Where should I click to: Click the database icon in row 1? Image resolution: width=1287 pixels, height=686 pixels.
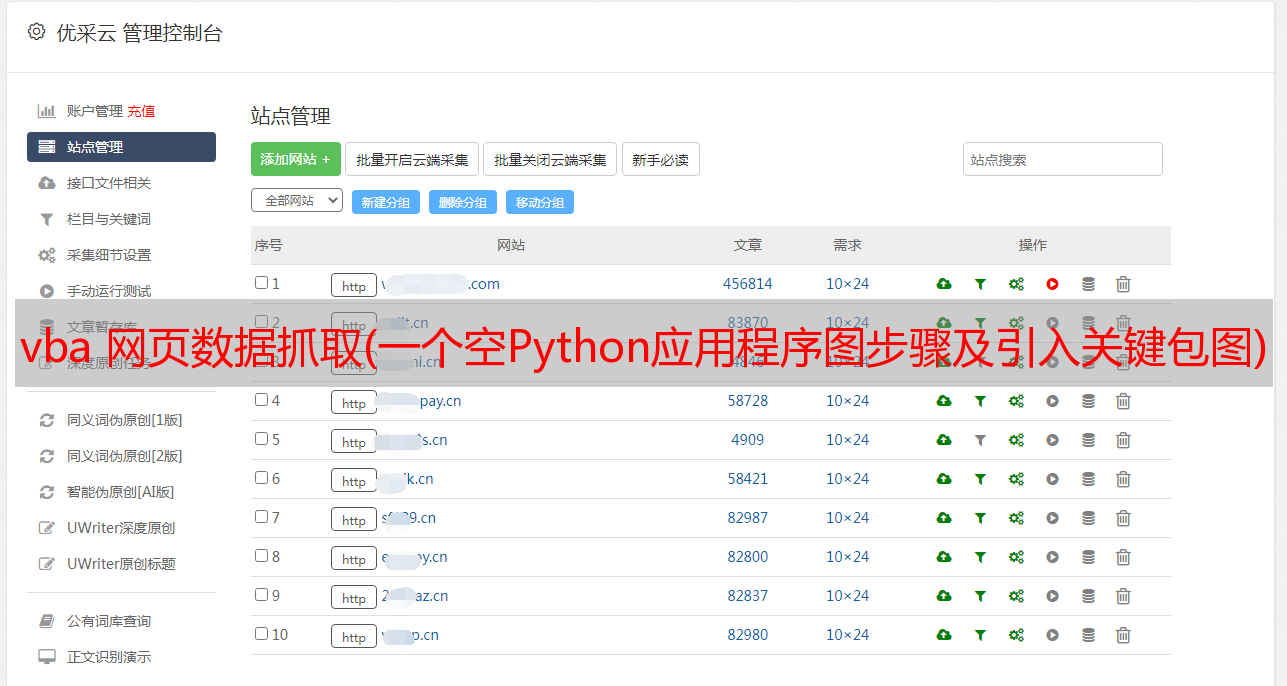(1088, 284)
